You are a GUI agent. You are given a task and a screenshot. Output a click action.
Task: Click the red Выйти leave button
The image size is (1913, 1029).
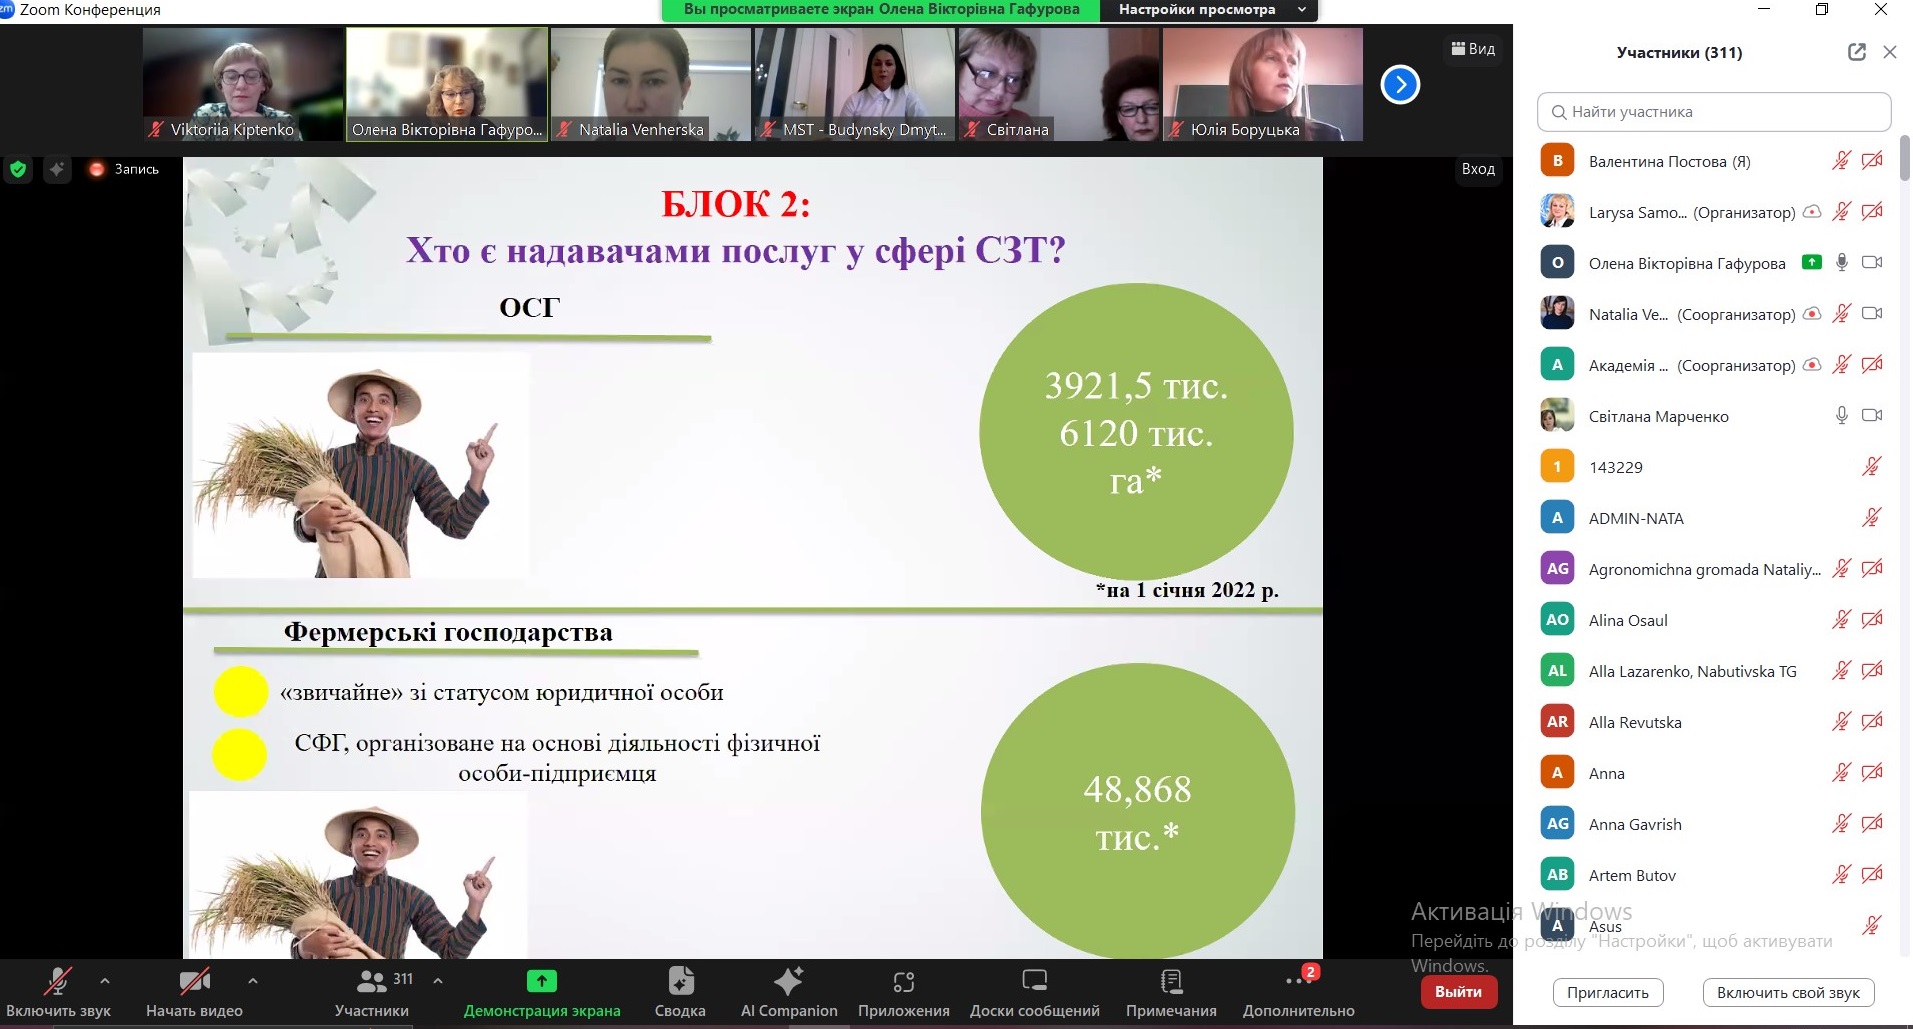tap(1458, 992)
